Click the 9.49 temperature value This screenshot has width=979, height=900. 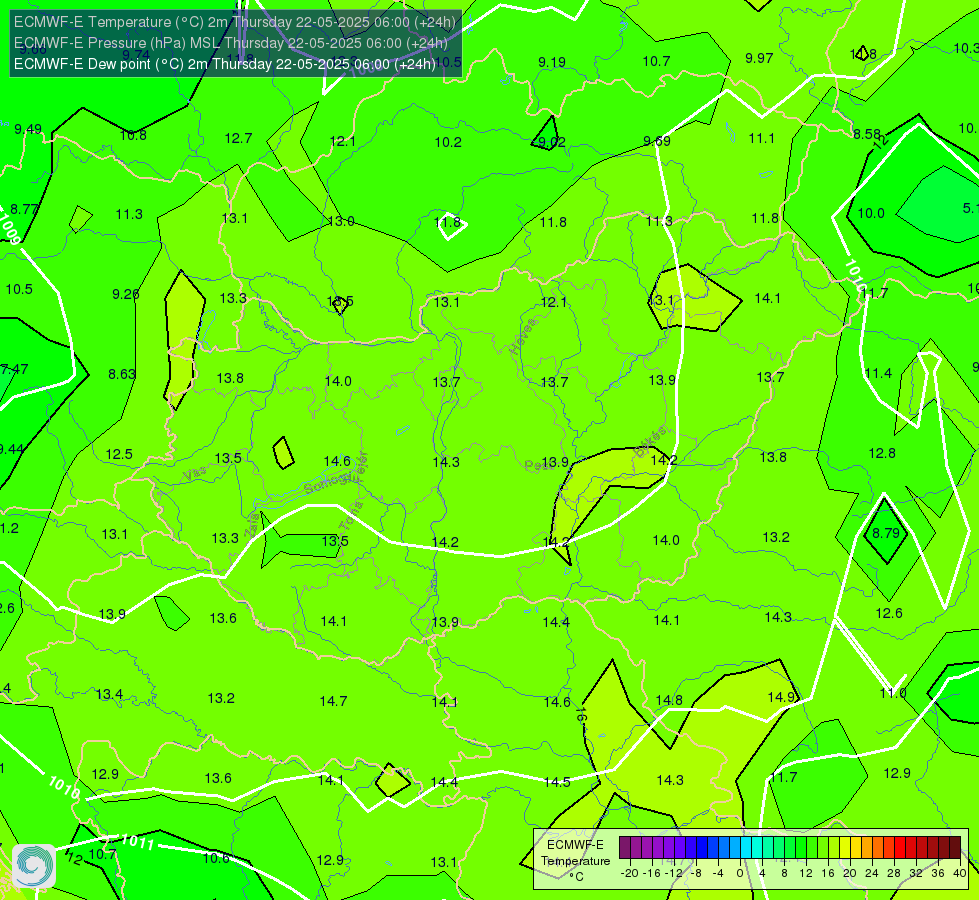[28, 129]
